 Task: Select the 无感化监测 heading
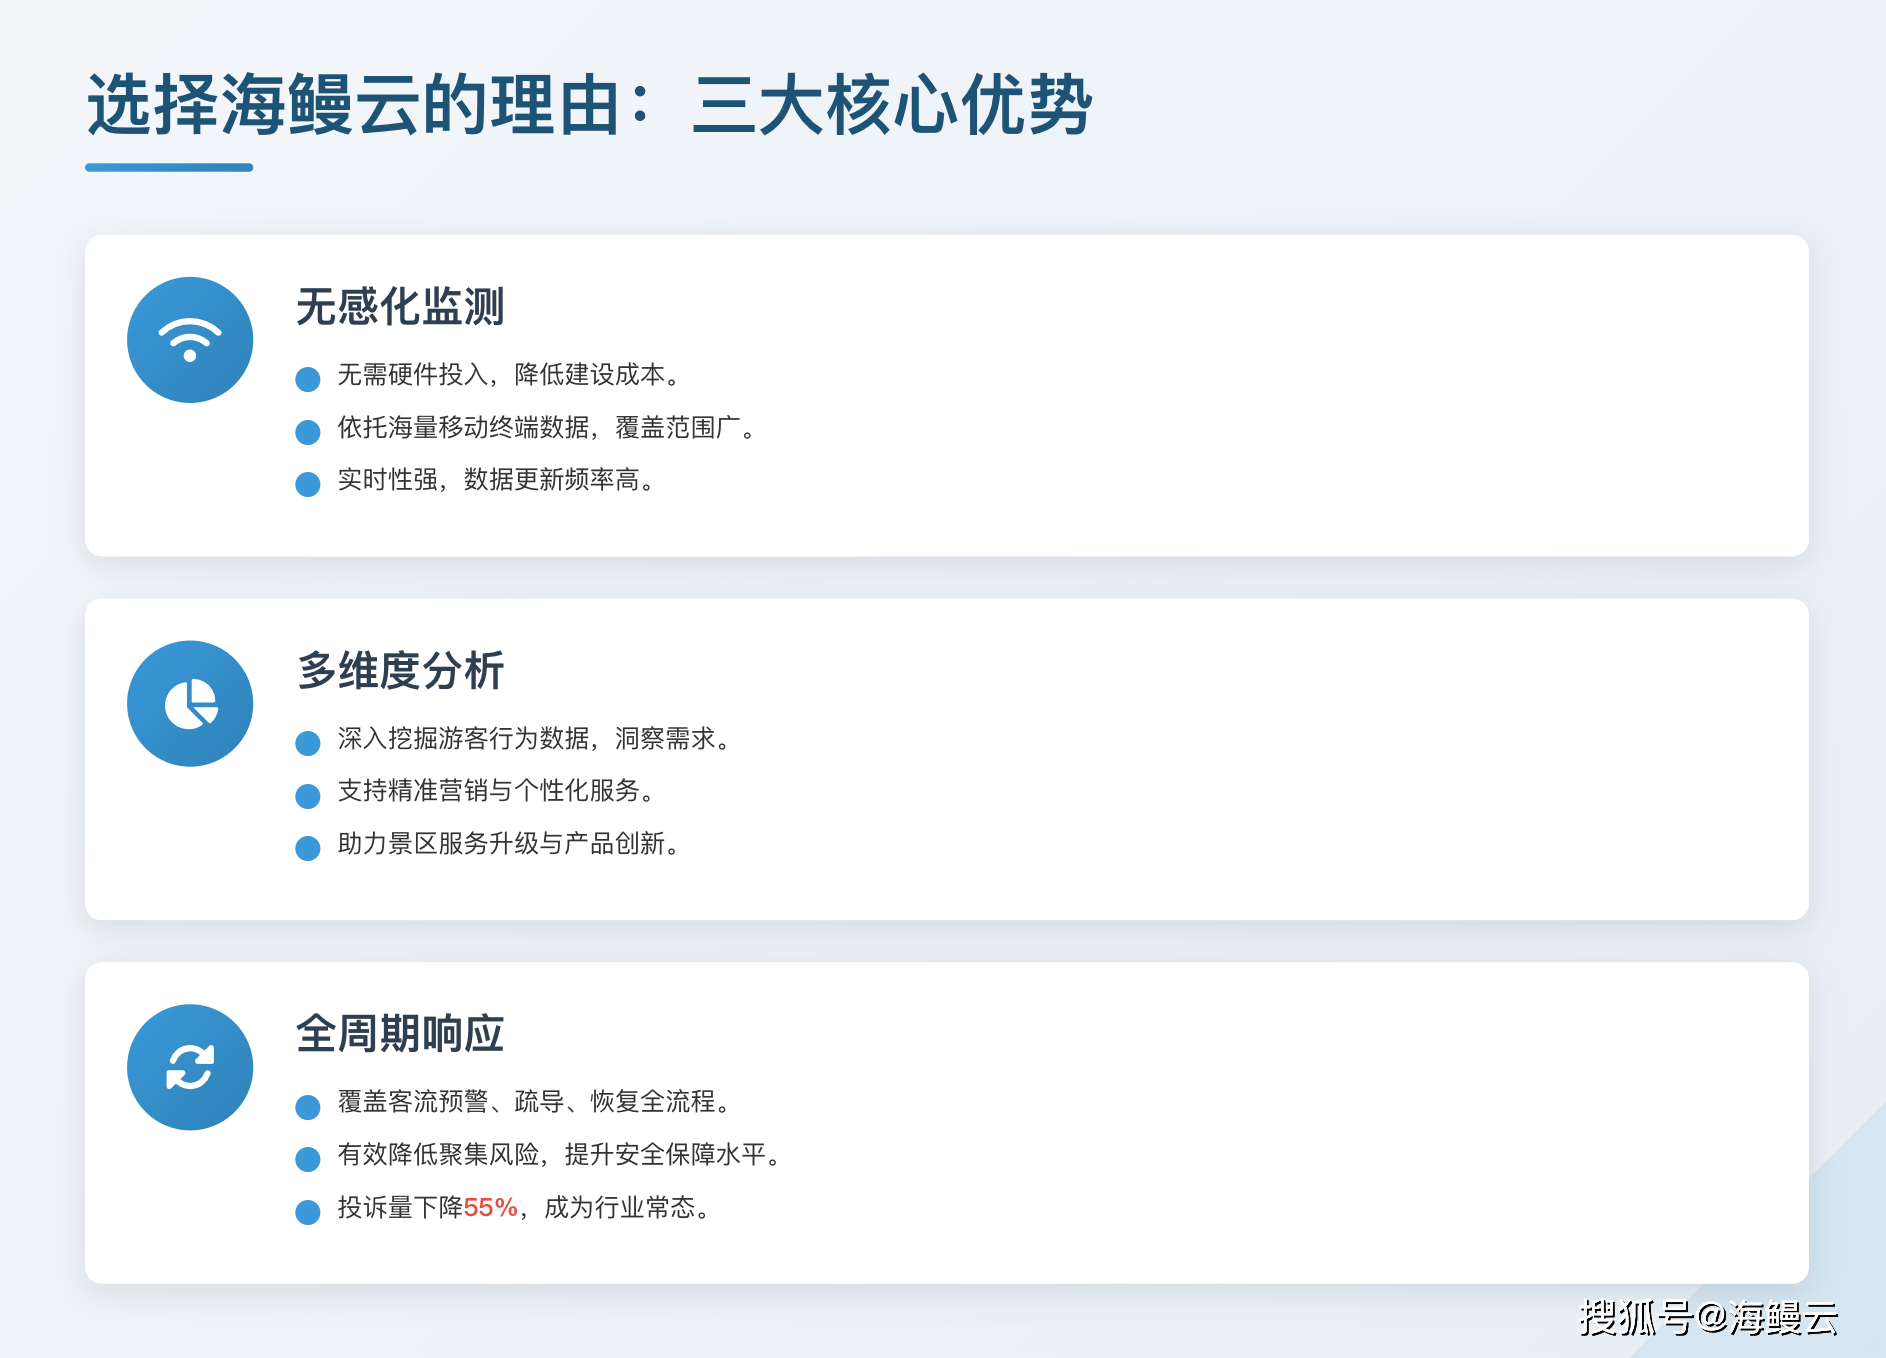[x=400, y=307]
